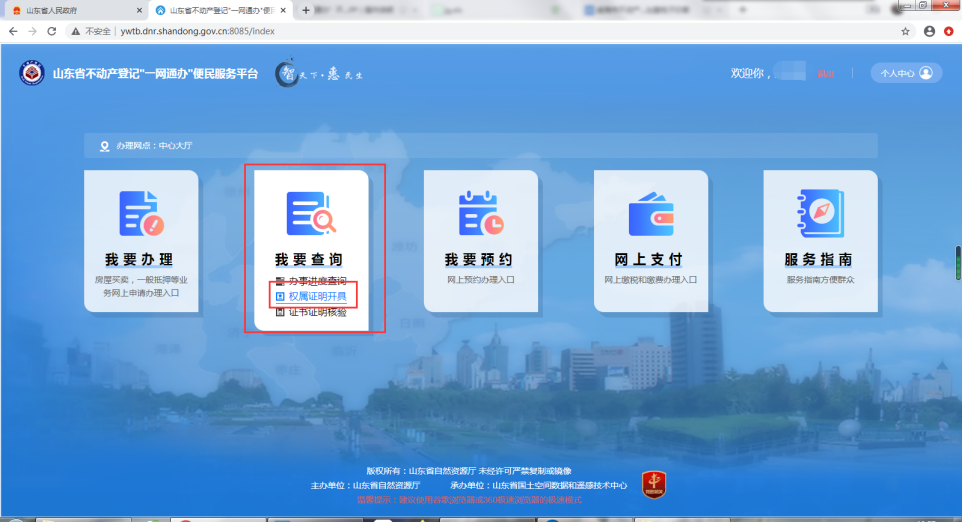Click the 我要办理 document icon
Image resolution: width=962 pixels, height=522 pixels.
click(x=140, y=212)
